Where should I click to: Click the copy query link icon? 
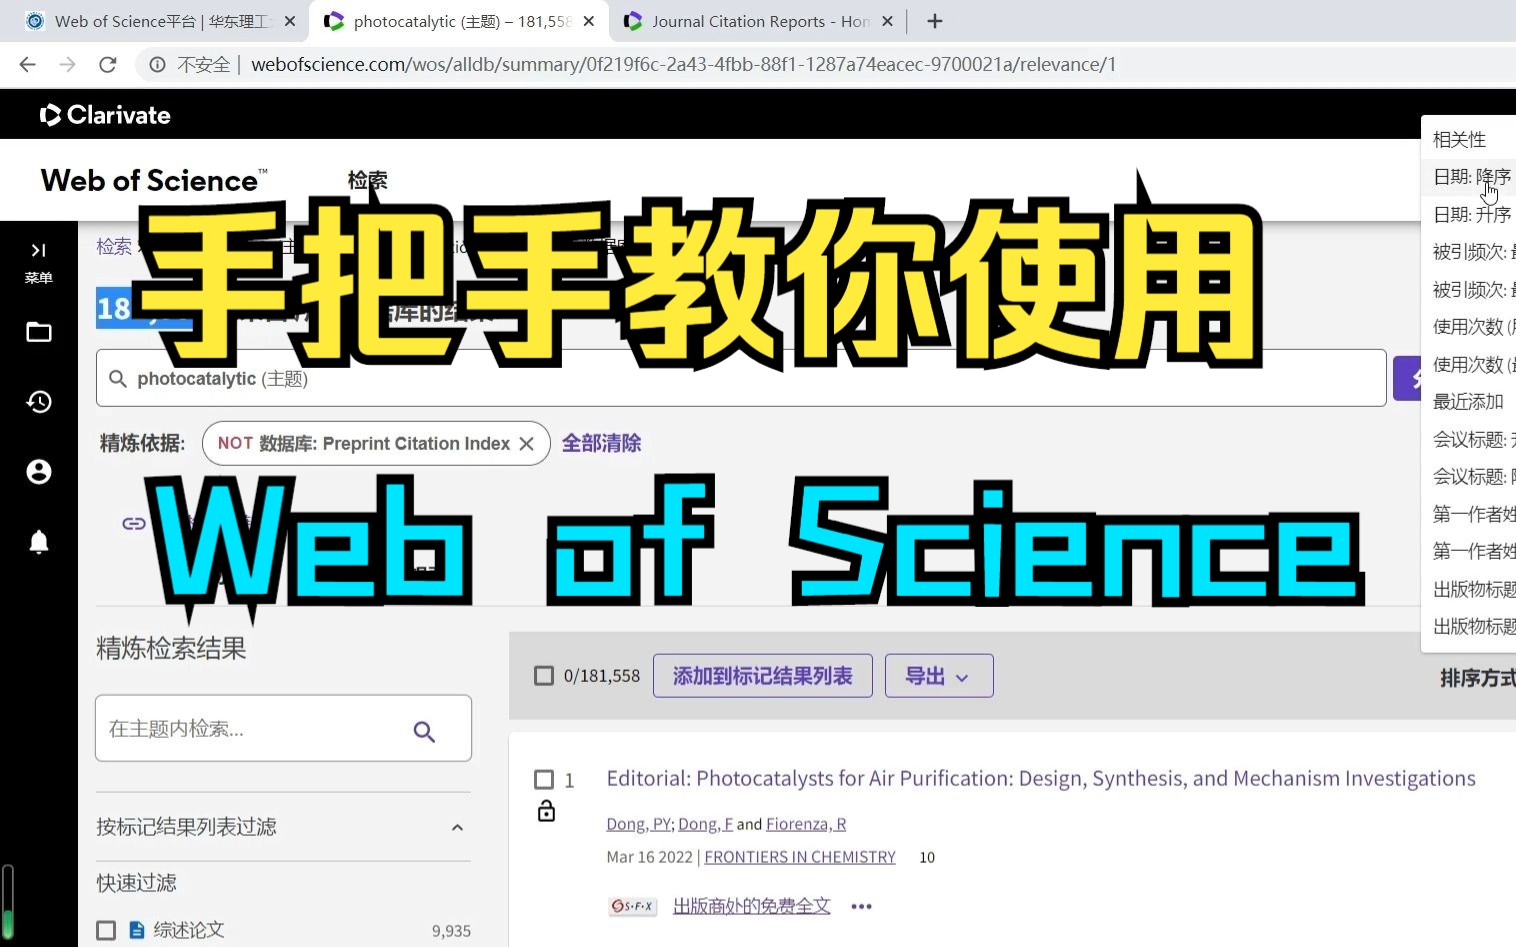point(134,523)
